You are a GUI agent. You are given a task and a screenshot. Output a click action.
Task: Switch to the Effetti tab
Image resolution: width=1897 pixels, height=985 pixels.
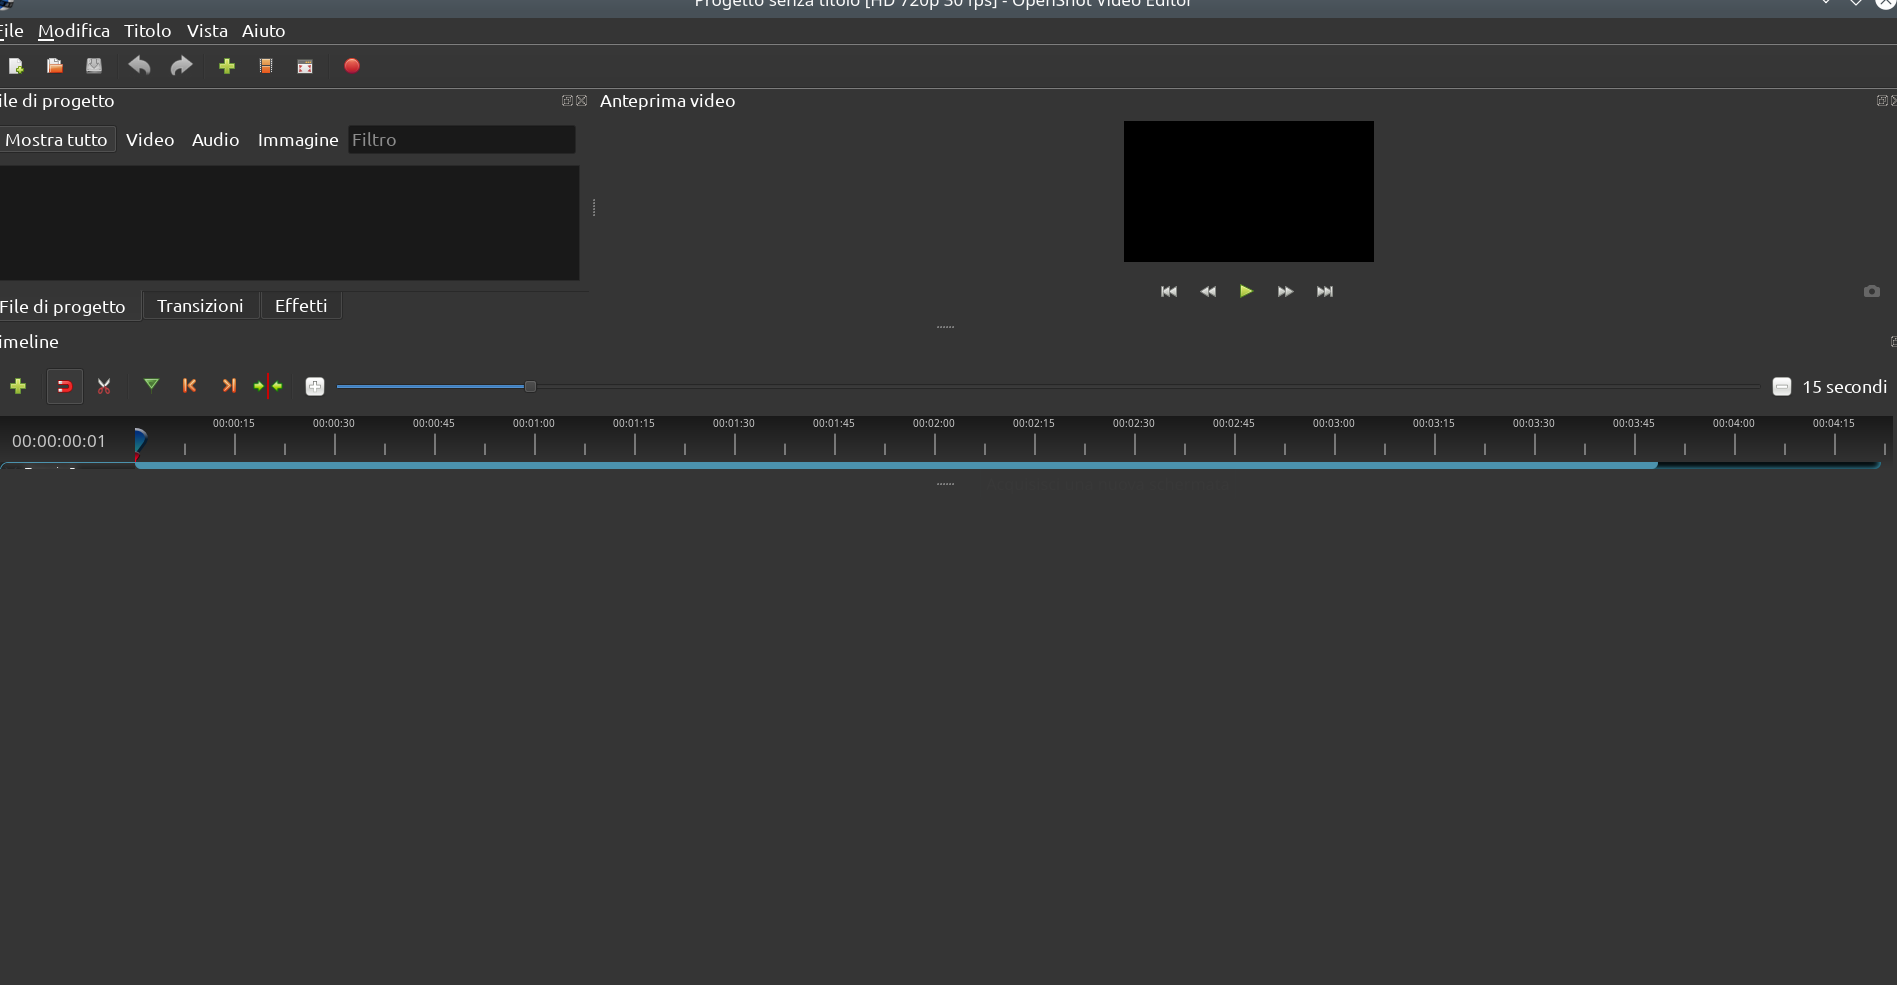click(301, 305)
